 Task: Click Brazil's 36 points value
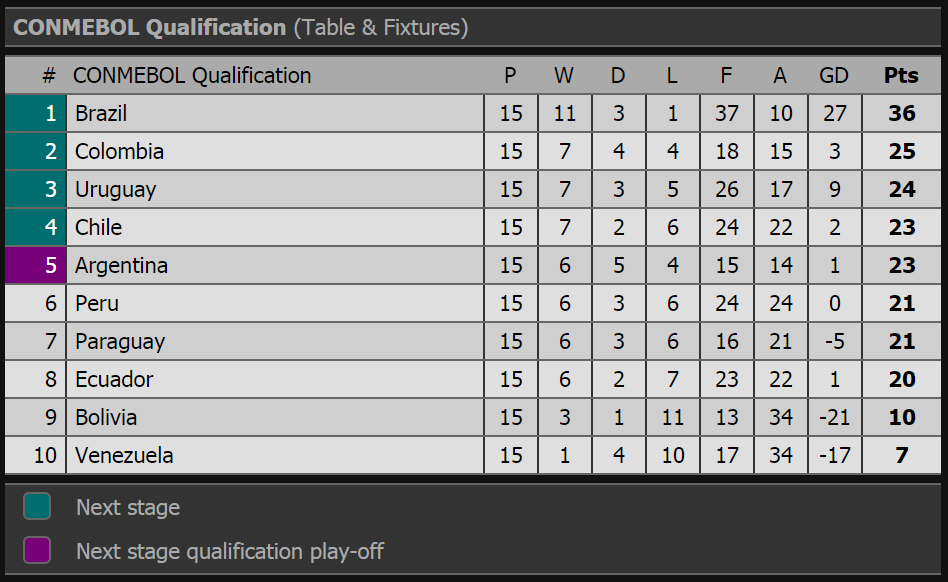[x=901, y=114]
